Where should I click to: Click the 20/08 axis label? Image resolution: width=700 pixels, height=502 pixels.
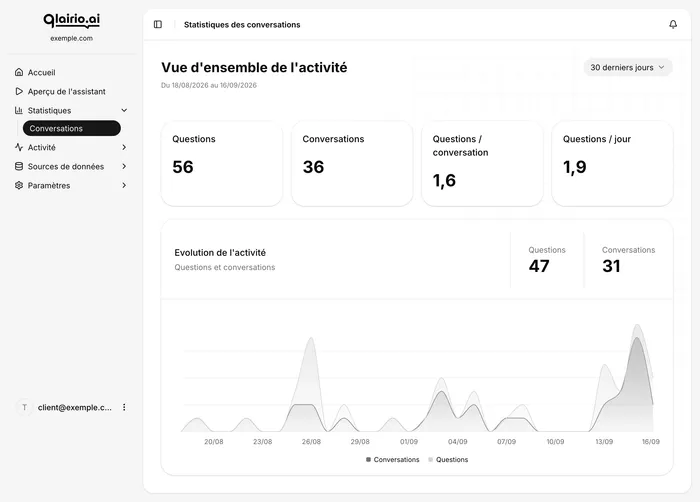(214, 442)
